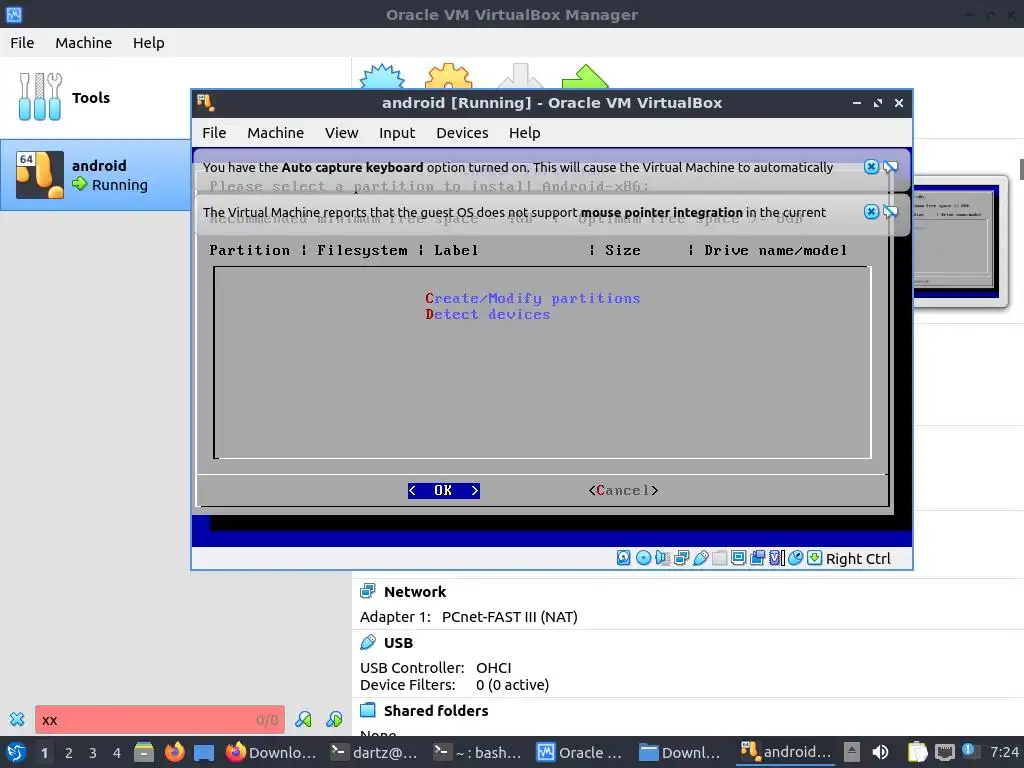This screenshot has width=1024, height=768.
Task: Switch to workspace 4
Action: (x=117, y=752)
